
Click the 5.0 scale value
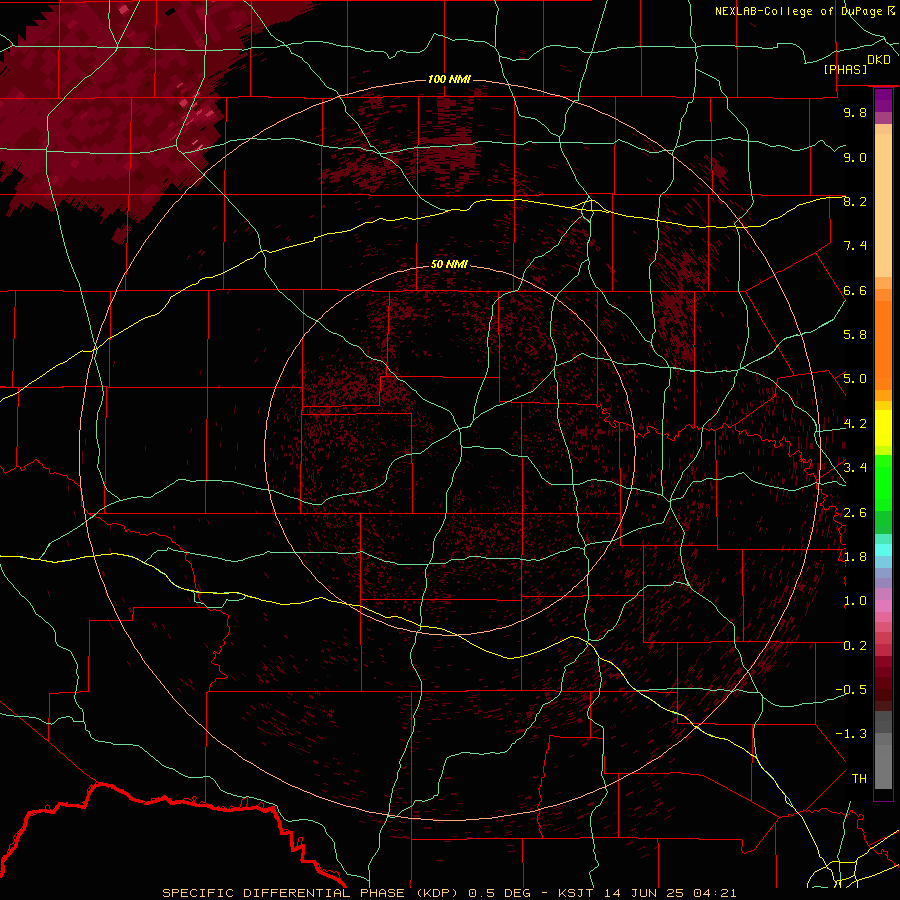point(855,379)
